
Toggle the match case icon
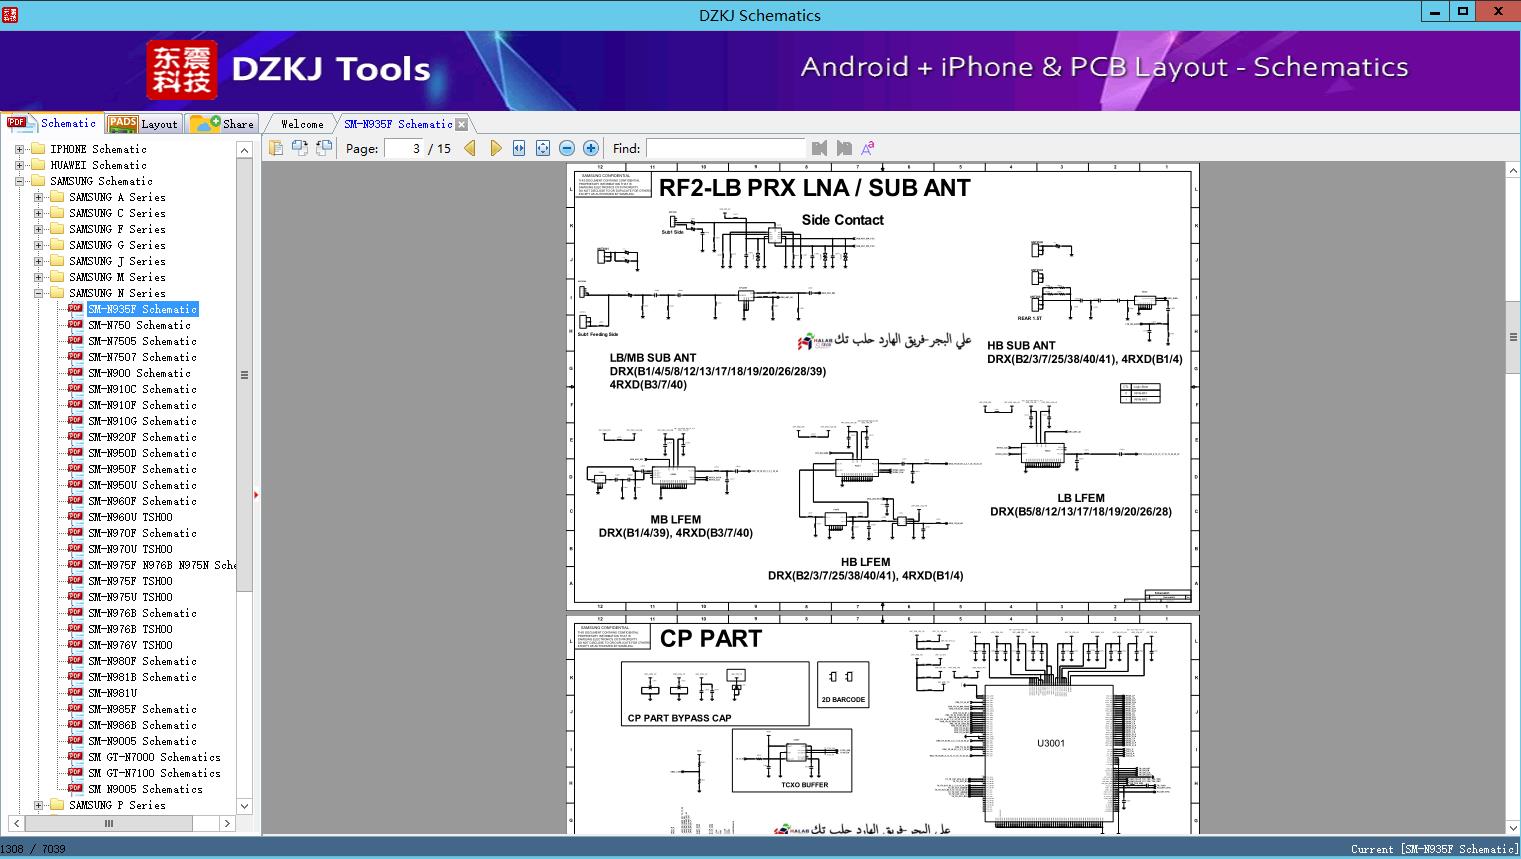[x=868, y=148]
